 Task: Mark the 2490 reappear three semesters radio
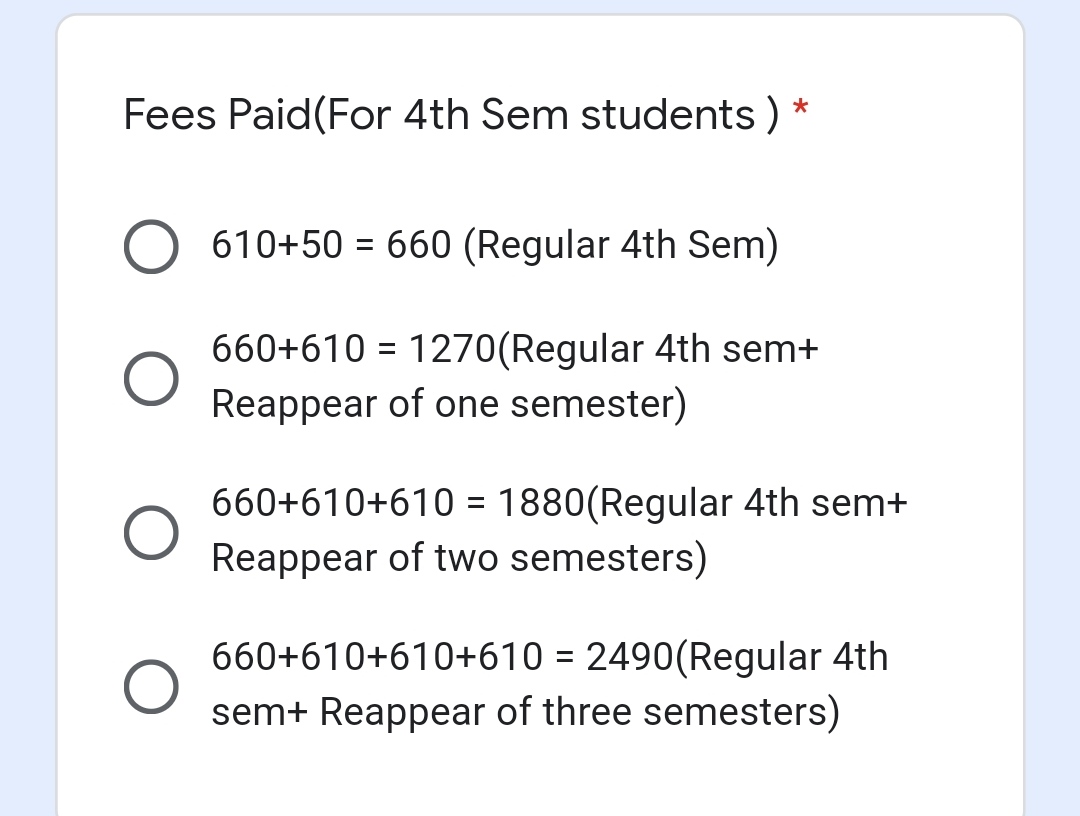pos(151,685)
